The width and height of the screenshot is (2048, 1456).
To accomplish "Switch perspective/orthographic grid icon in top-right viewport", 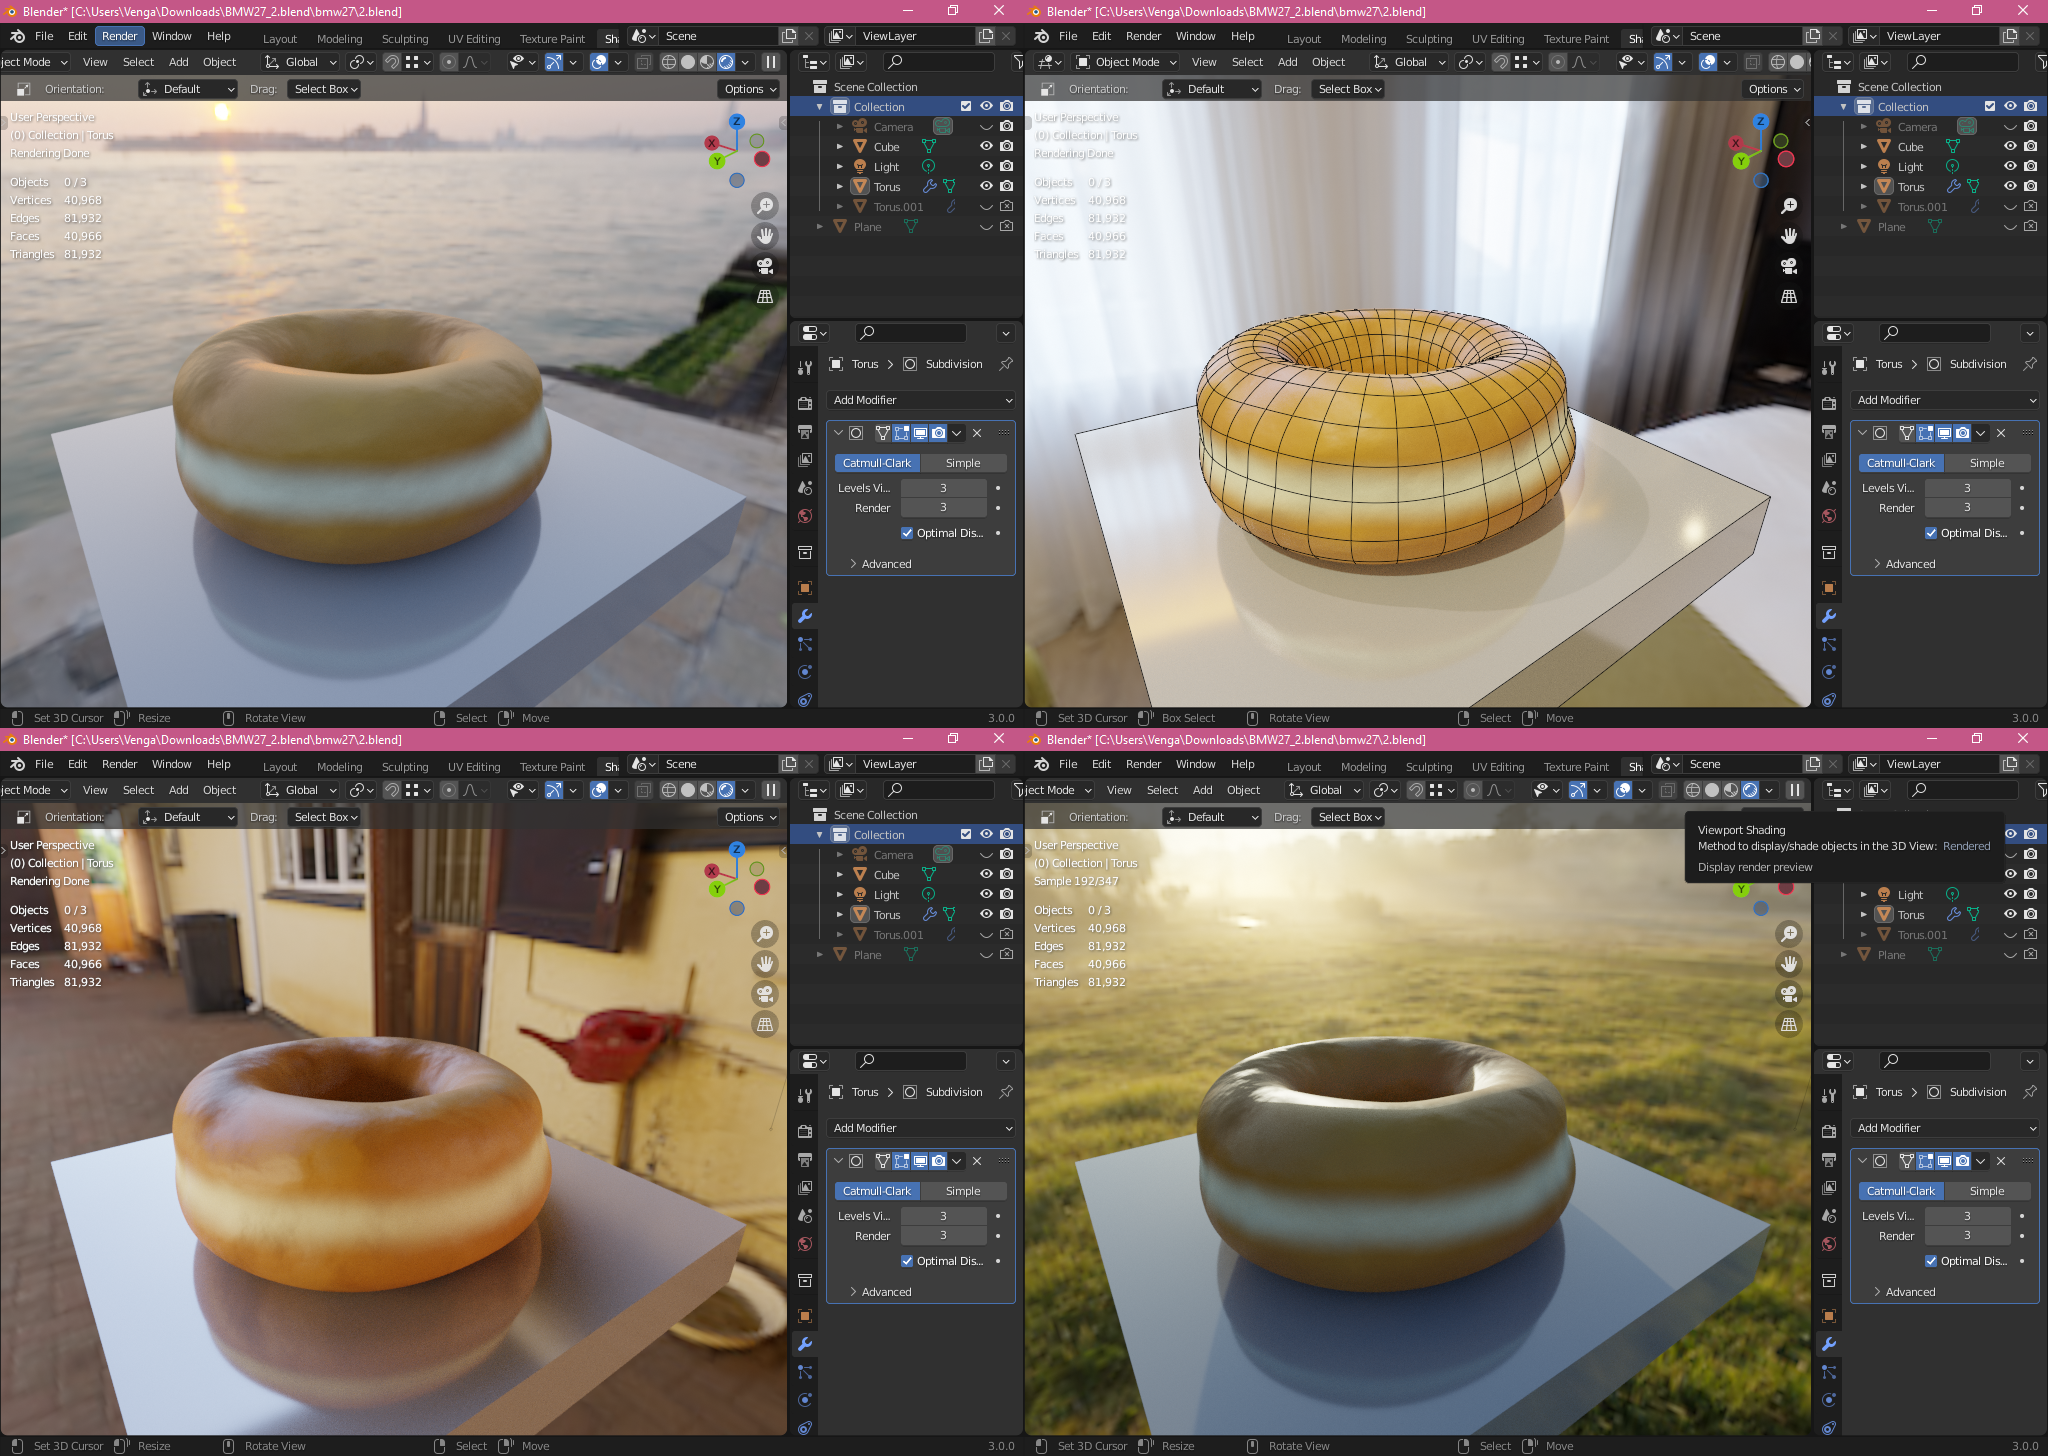I will click(1789, 296).
